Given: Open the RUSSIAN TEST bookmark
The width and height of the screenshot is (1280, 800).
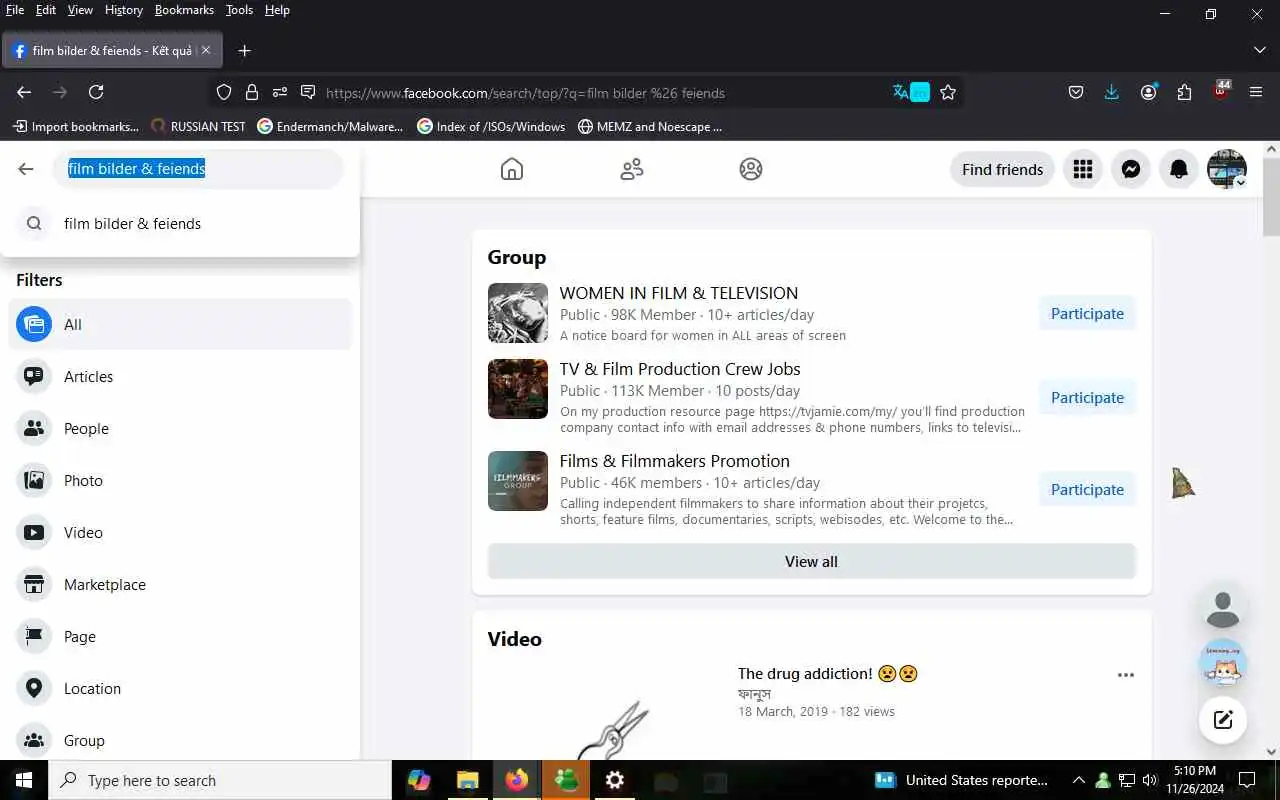Looking at the screenshot, I should (x=198, y=126).
